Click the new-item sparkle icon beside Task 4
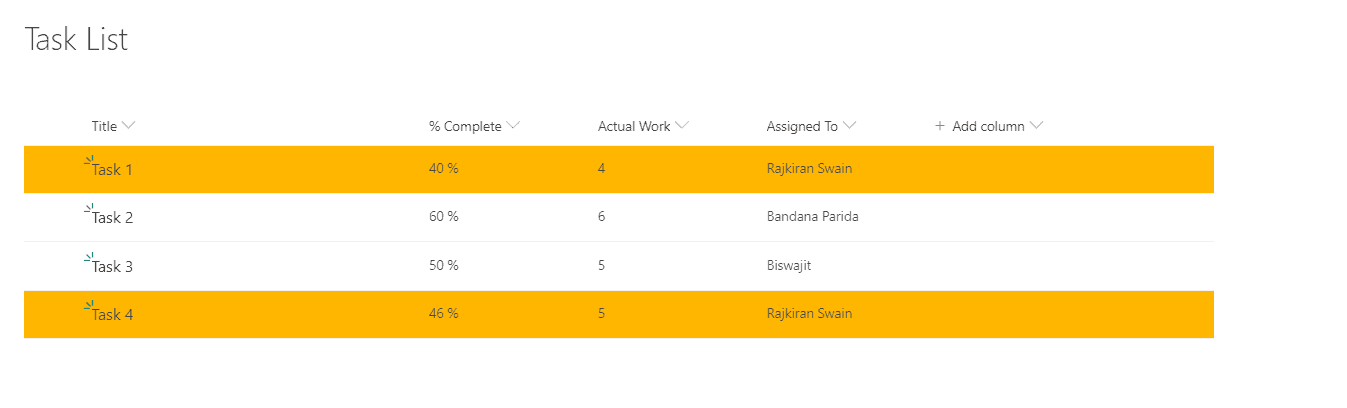Viewport: 1347px width, 408px height. 89,306
